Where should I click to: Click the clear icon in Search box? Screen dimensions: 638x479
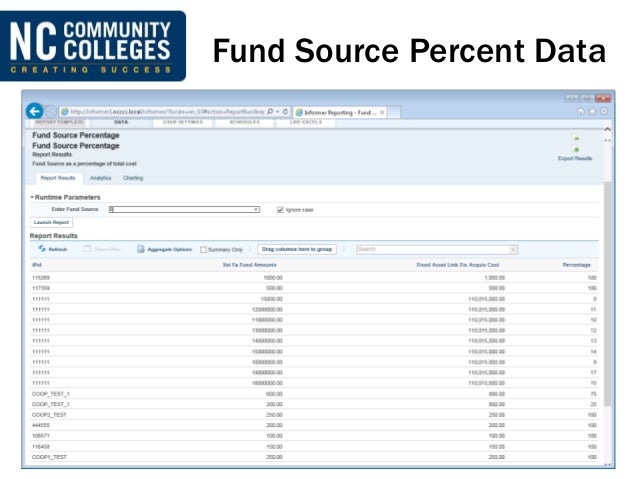pyautogui.click(x=513, y=249)
